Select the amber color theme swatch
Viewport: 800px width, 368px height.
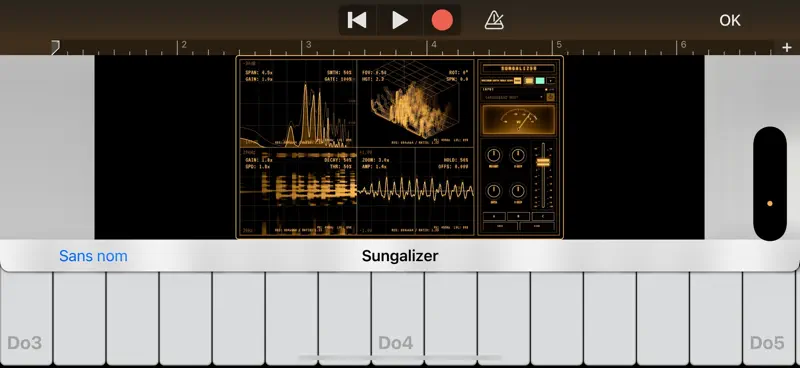529,81
